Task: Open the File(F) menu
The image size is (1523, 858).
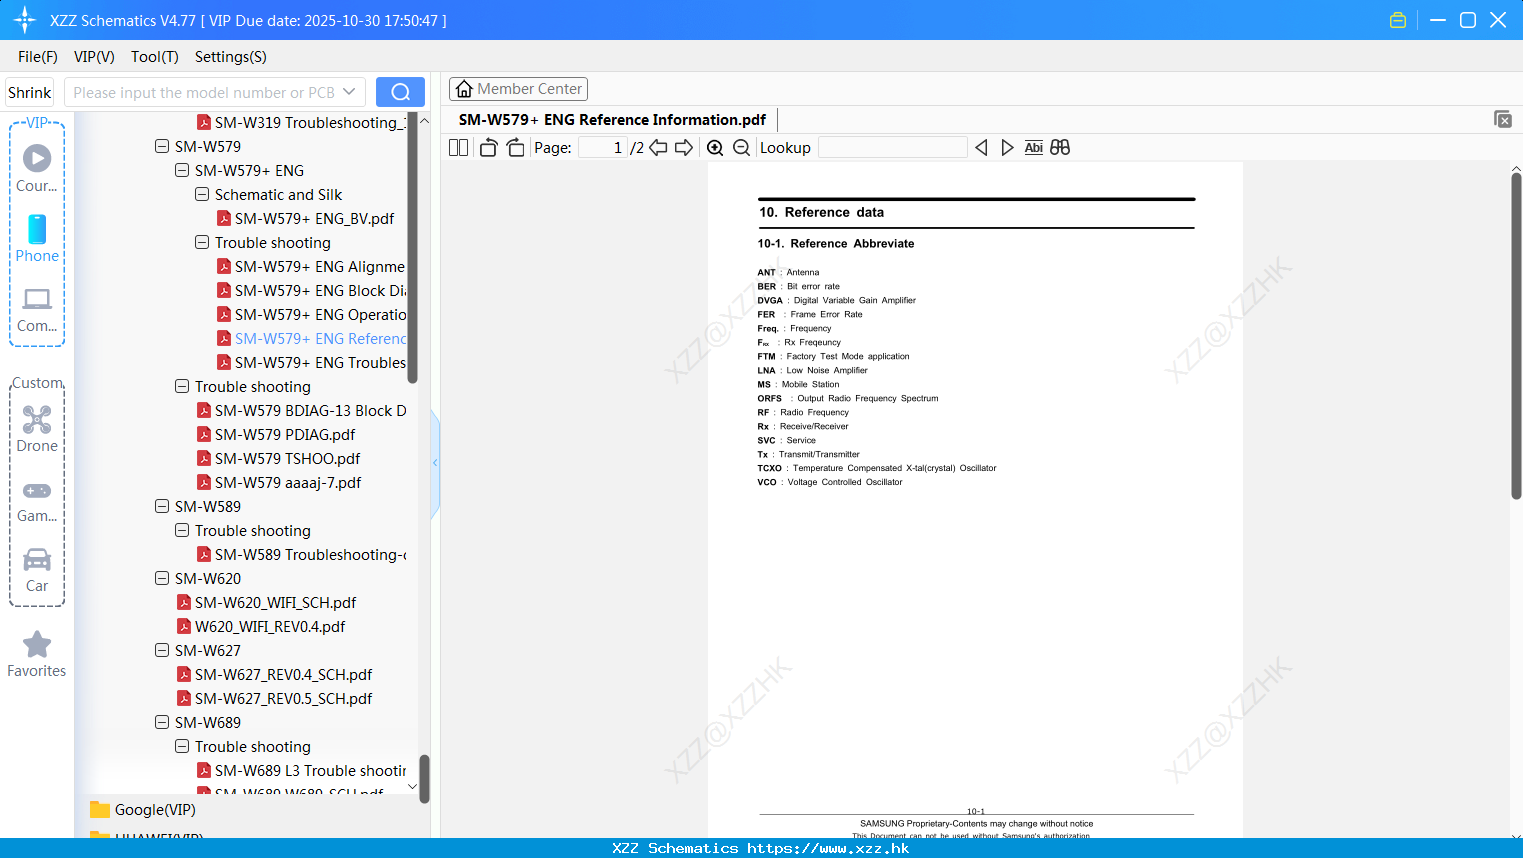Action: click(x=38, y=56)
